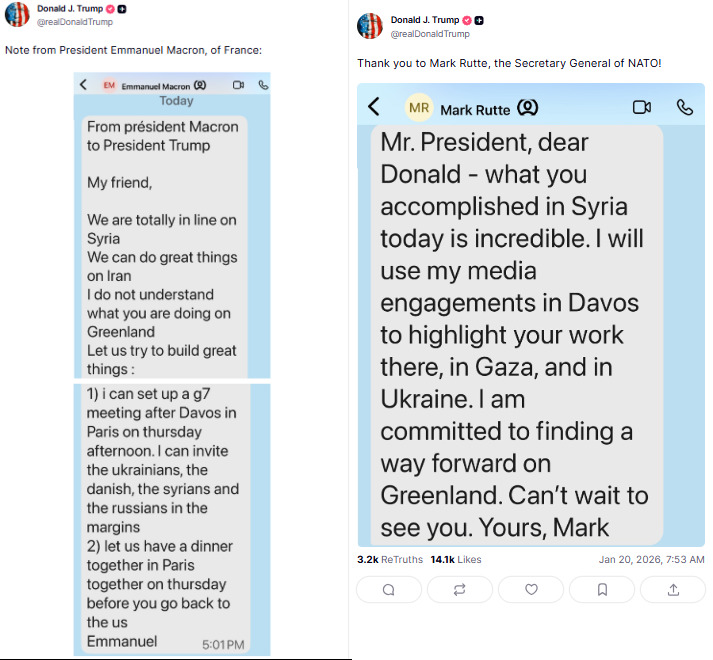Click the reply speech bubble icon
Image resolution: width=713 pixels, height=660 pixels.
point(389,590)
